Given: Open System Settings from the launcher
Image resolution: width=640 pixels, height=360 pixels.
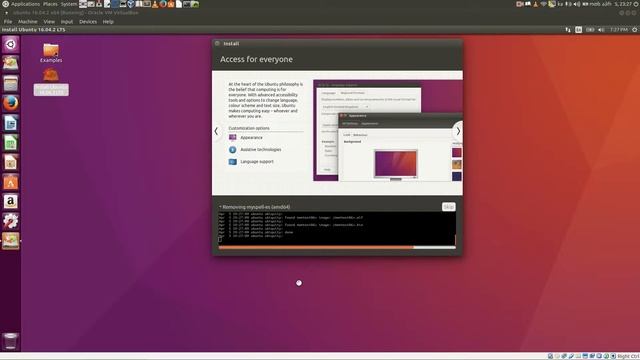Looking at the screenshot, I should [11, 221].
